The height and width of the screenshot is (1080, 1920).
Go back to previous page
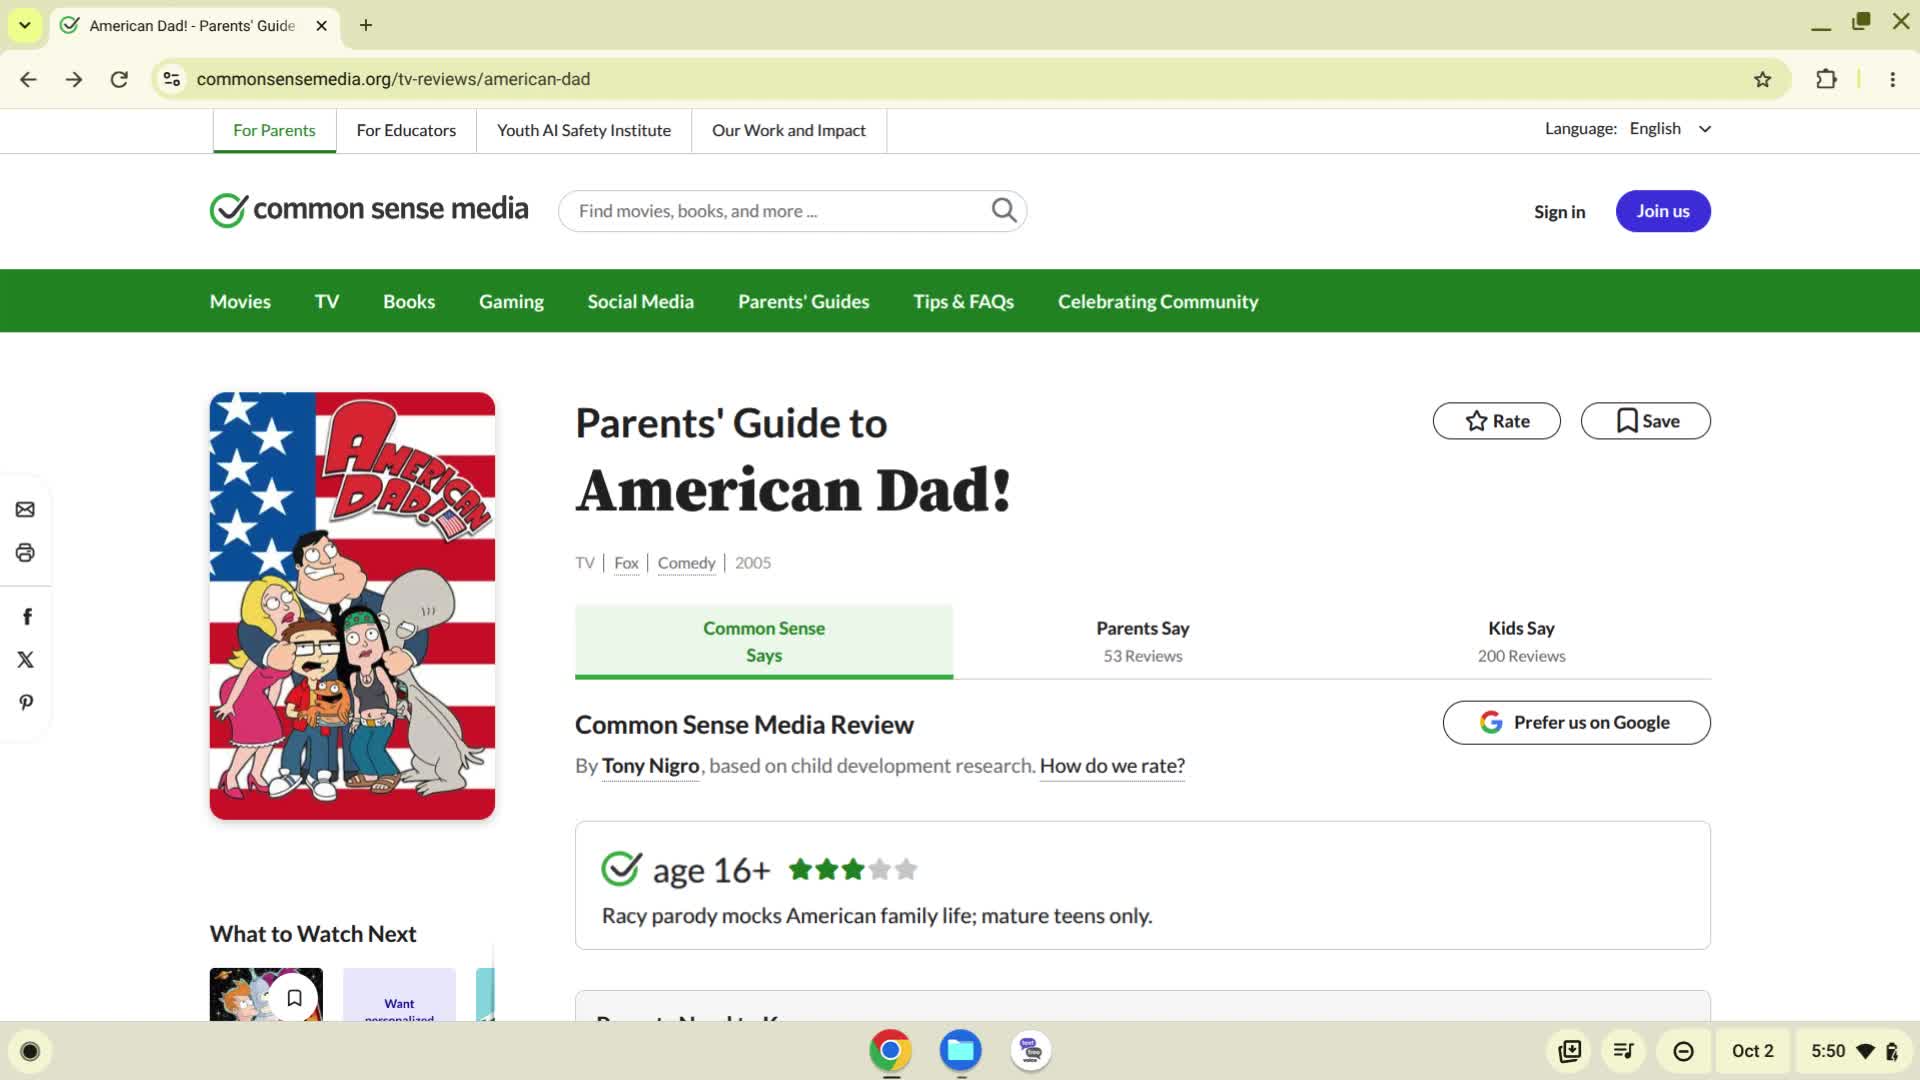click(28, 79)
